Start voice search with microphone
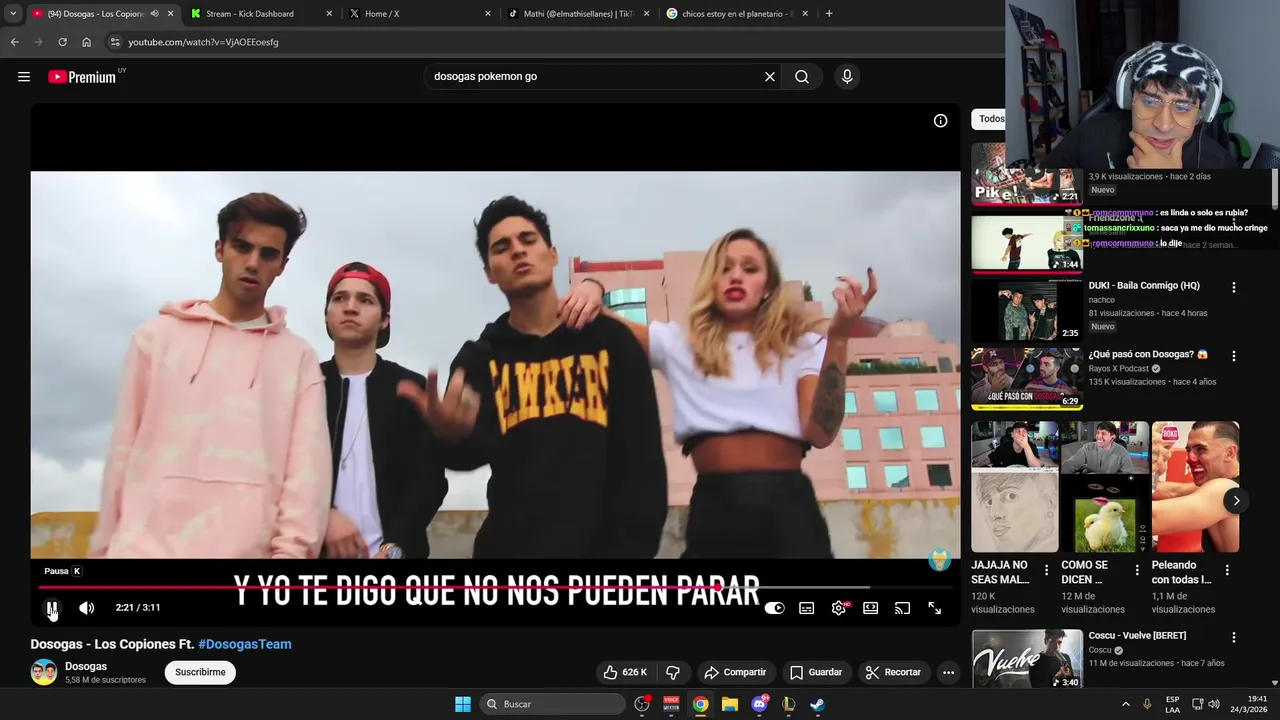This screenshot has width=1280, height=720. click(x=847, y=77)
